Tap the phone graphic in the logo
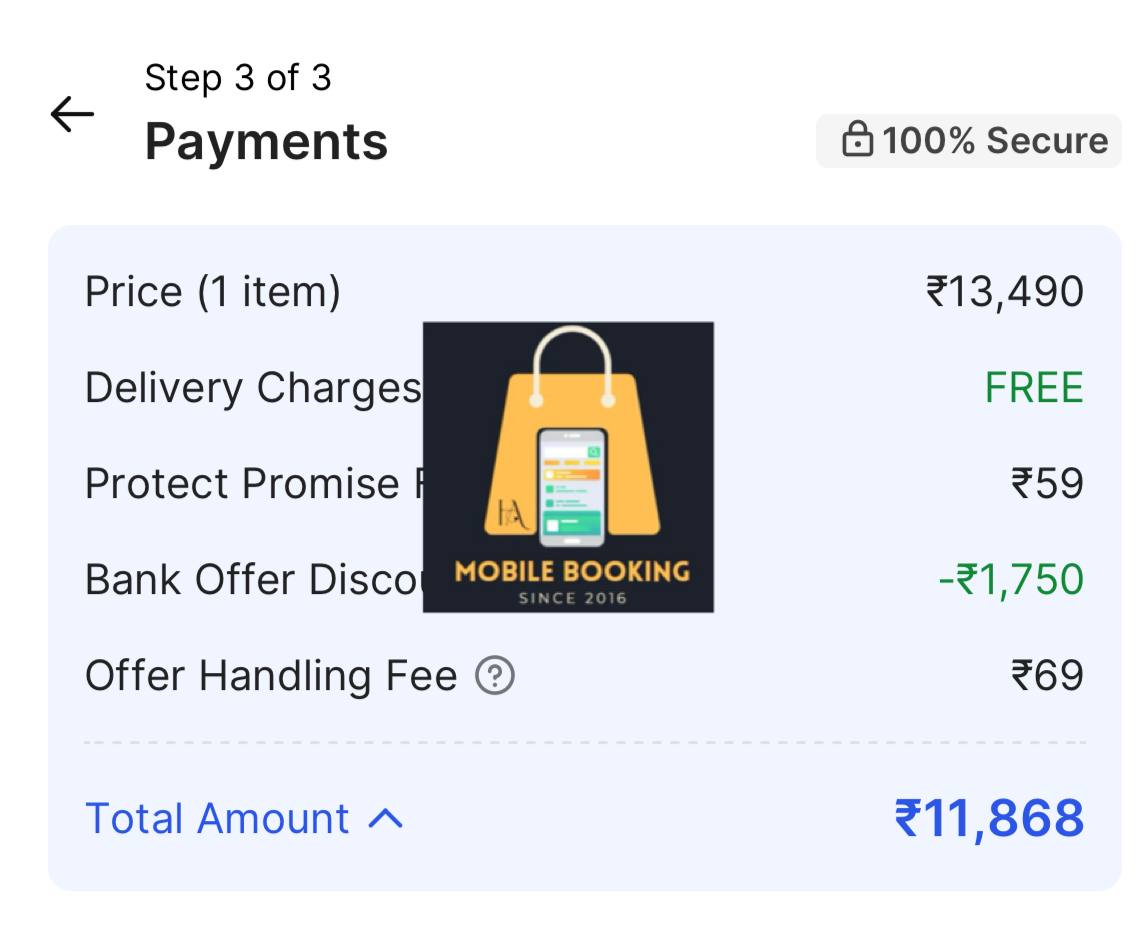 point(571,487)
